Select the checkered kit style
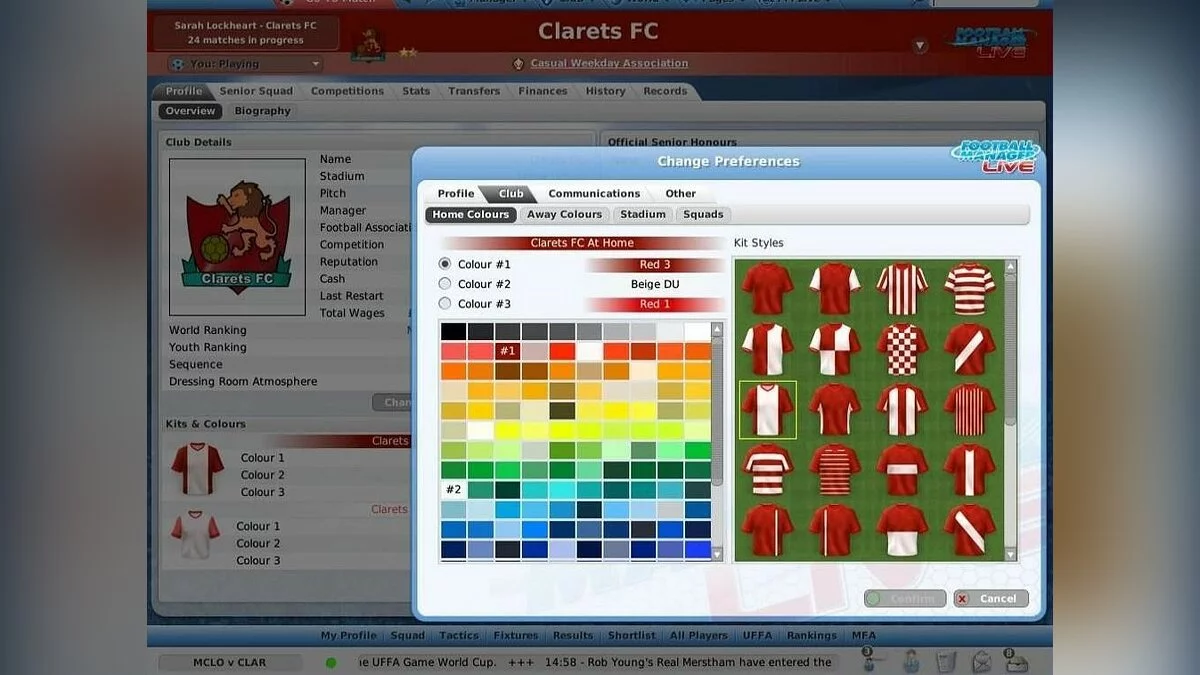This screenshot has height=675, width=1200. tap(902, 349)
